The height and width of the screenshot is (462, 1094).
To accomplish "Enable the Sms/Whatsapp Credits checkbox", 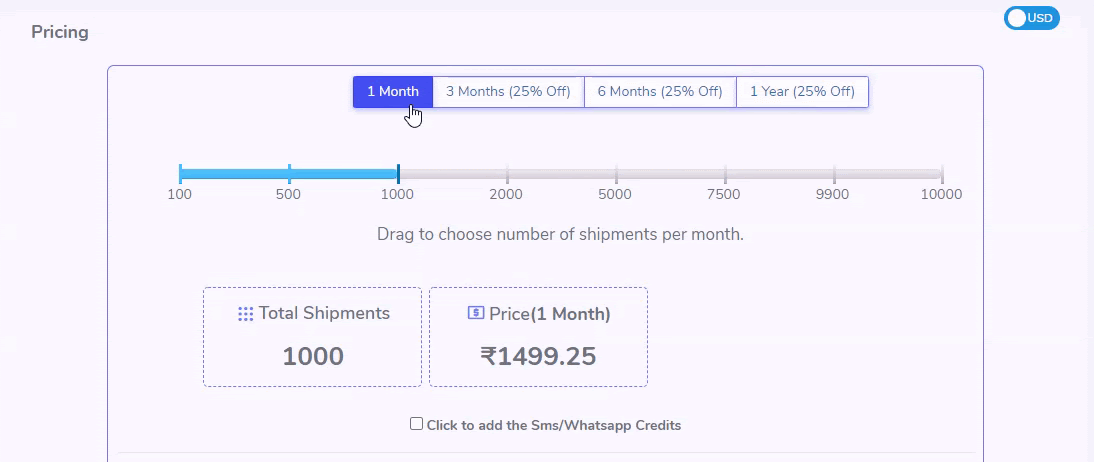I will coord(416,424).
